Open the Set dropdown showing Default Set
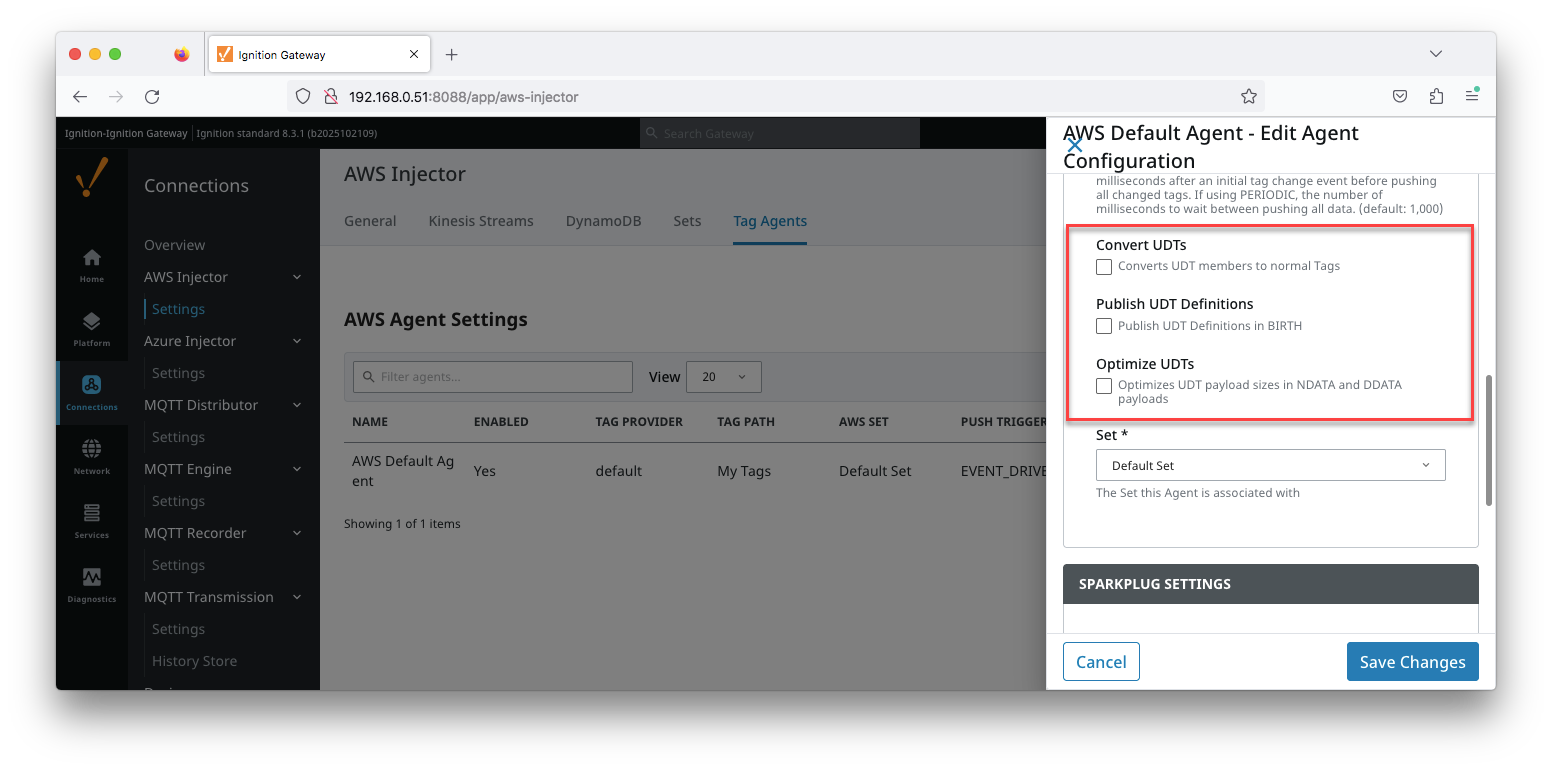Image resolution: width=1552 pixels, height=770 pixels. (1270, 466)
